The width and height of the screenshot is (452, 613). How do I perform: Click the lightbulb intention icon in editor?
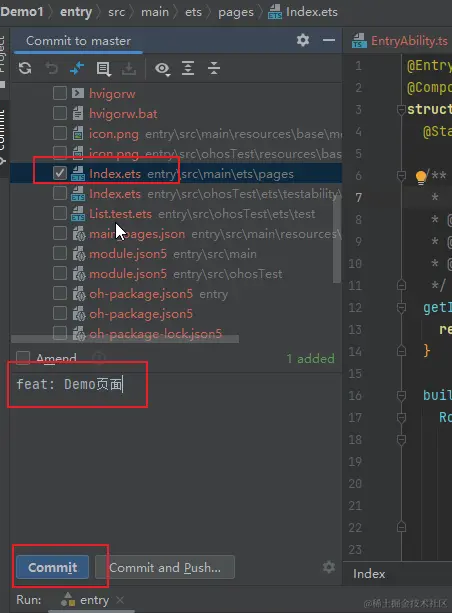[x=421, y=177]
